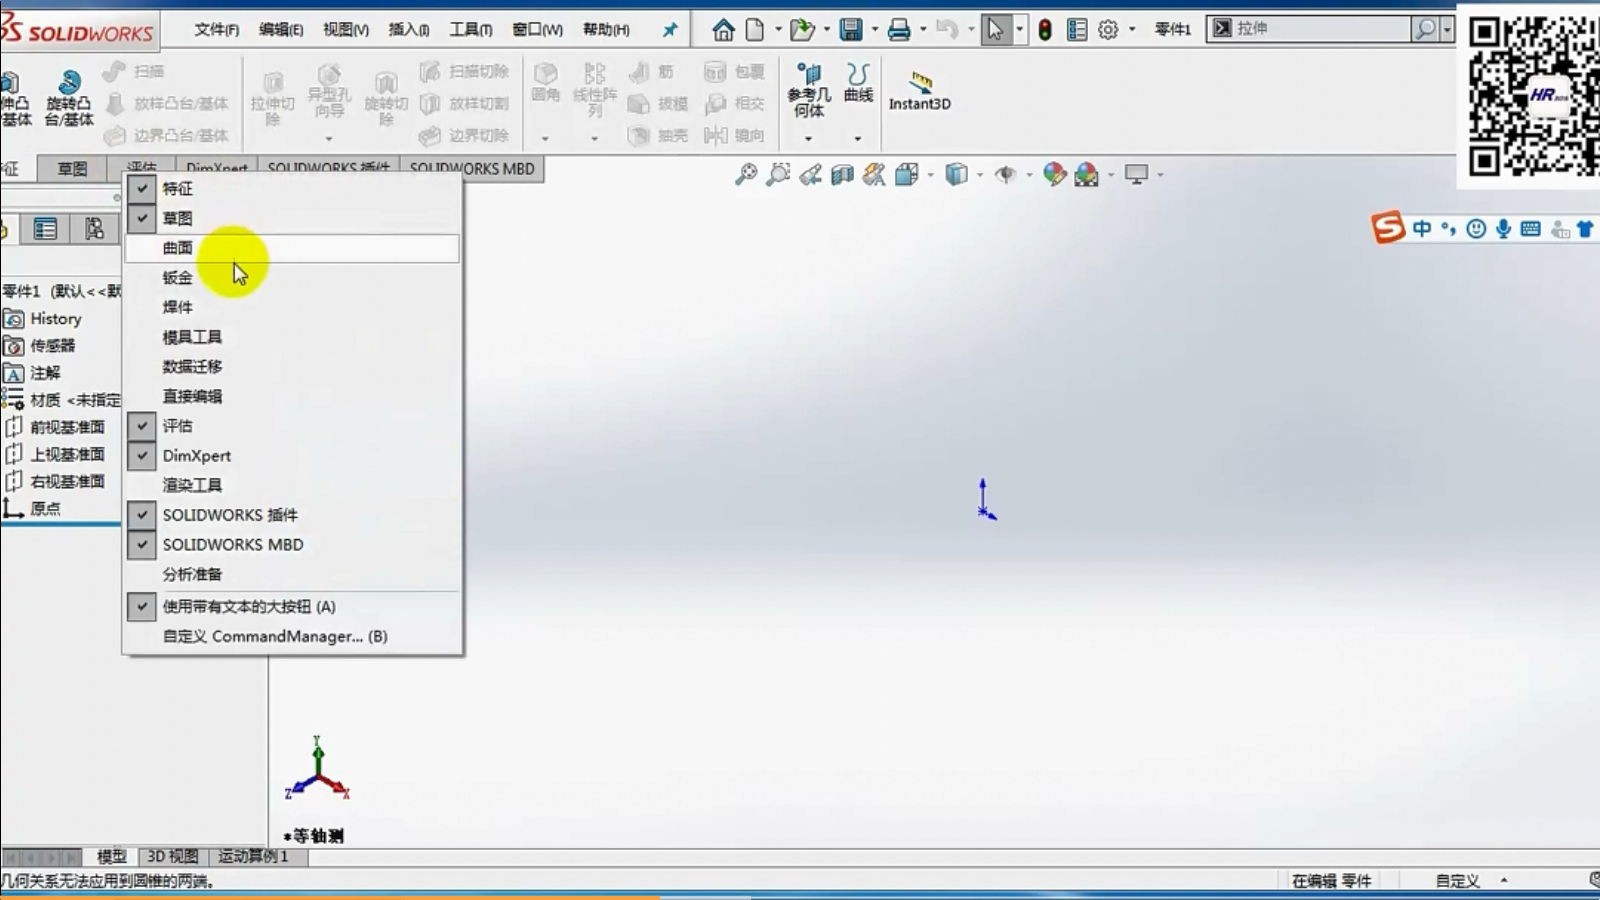Click the Options gear icon
Image resolution: width=1600 pixels, height=900 pixels.
1108,30
